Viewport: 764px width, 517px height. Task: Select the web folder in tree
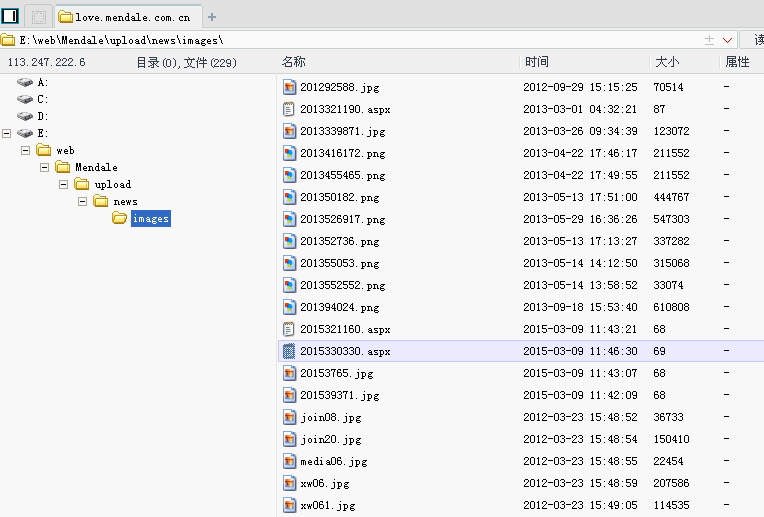65,150
